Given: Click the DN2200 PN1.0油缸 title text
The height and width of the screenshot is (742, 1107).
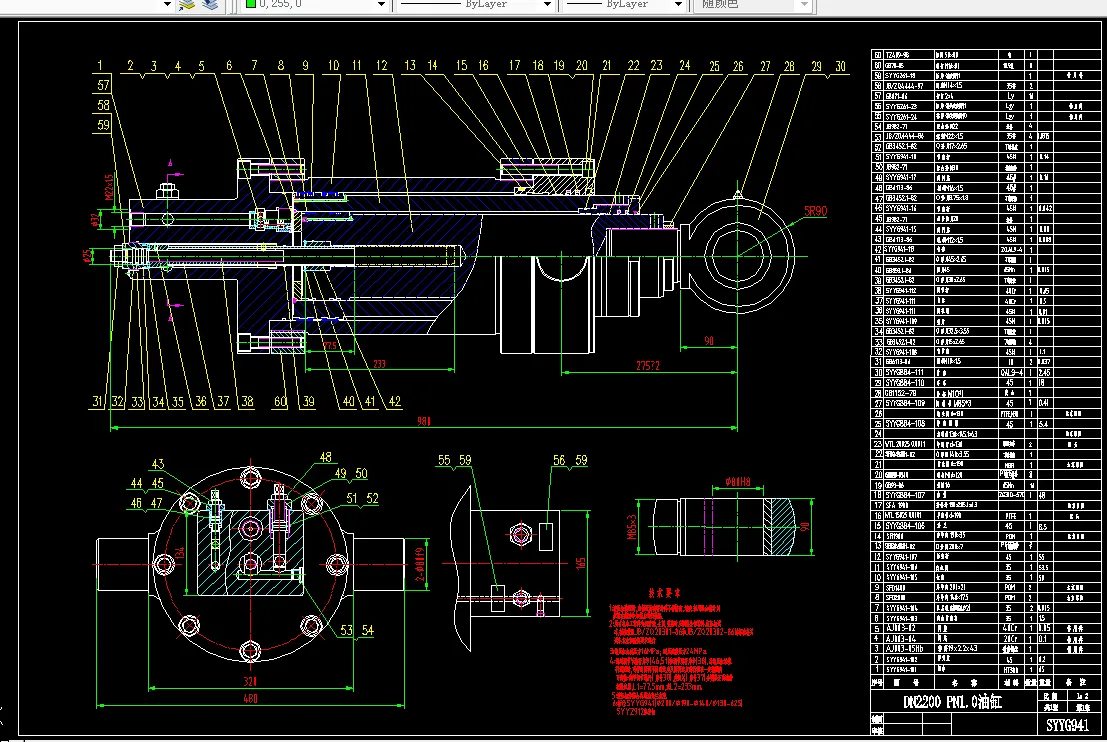Looking at the screenshot, I should coord(952,702).
